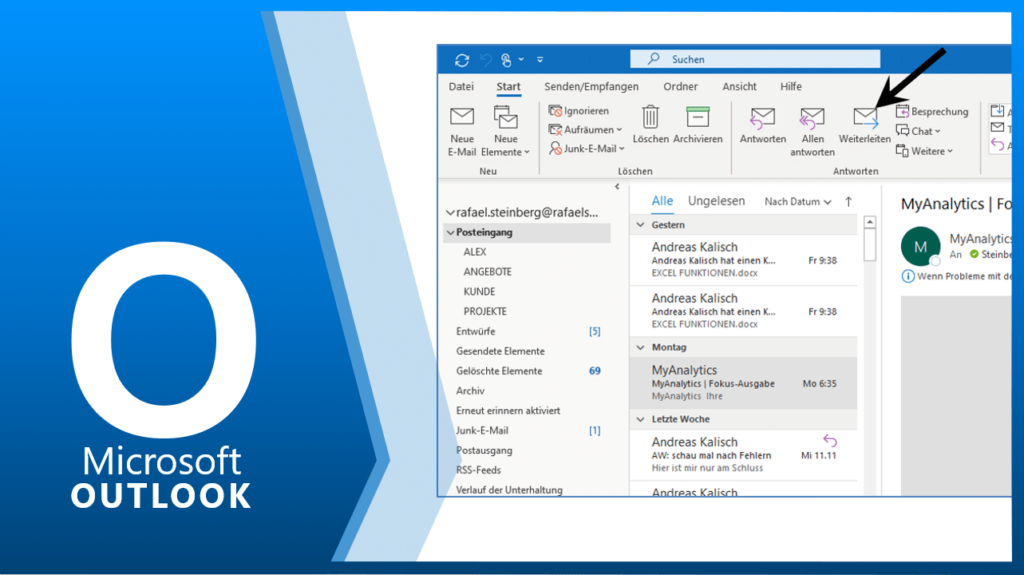Open the Nach Datum sort dropdown

797,202
